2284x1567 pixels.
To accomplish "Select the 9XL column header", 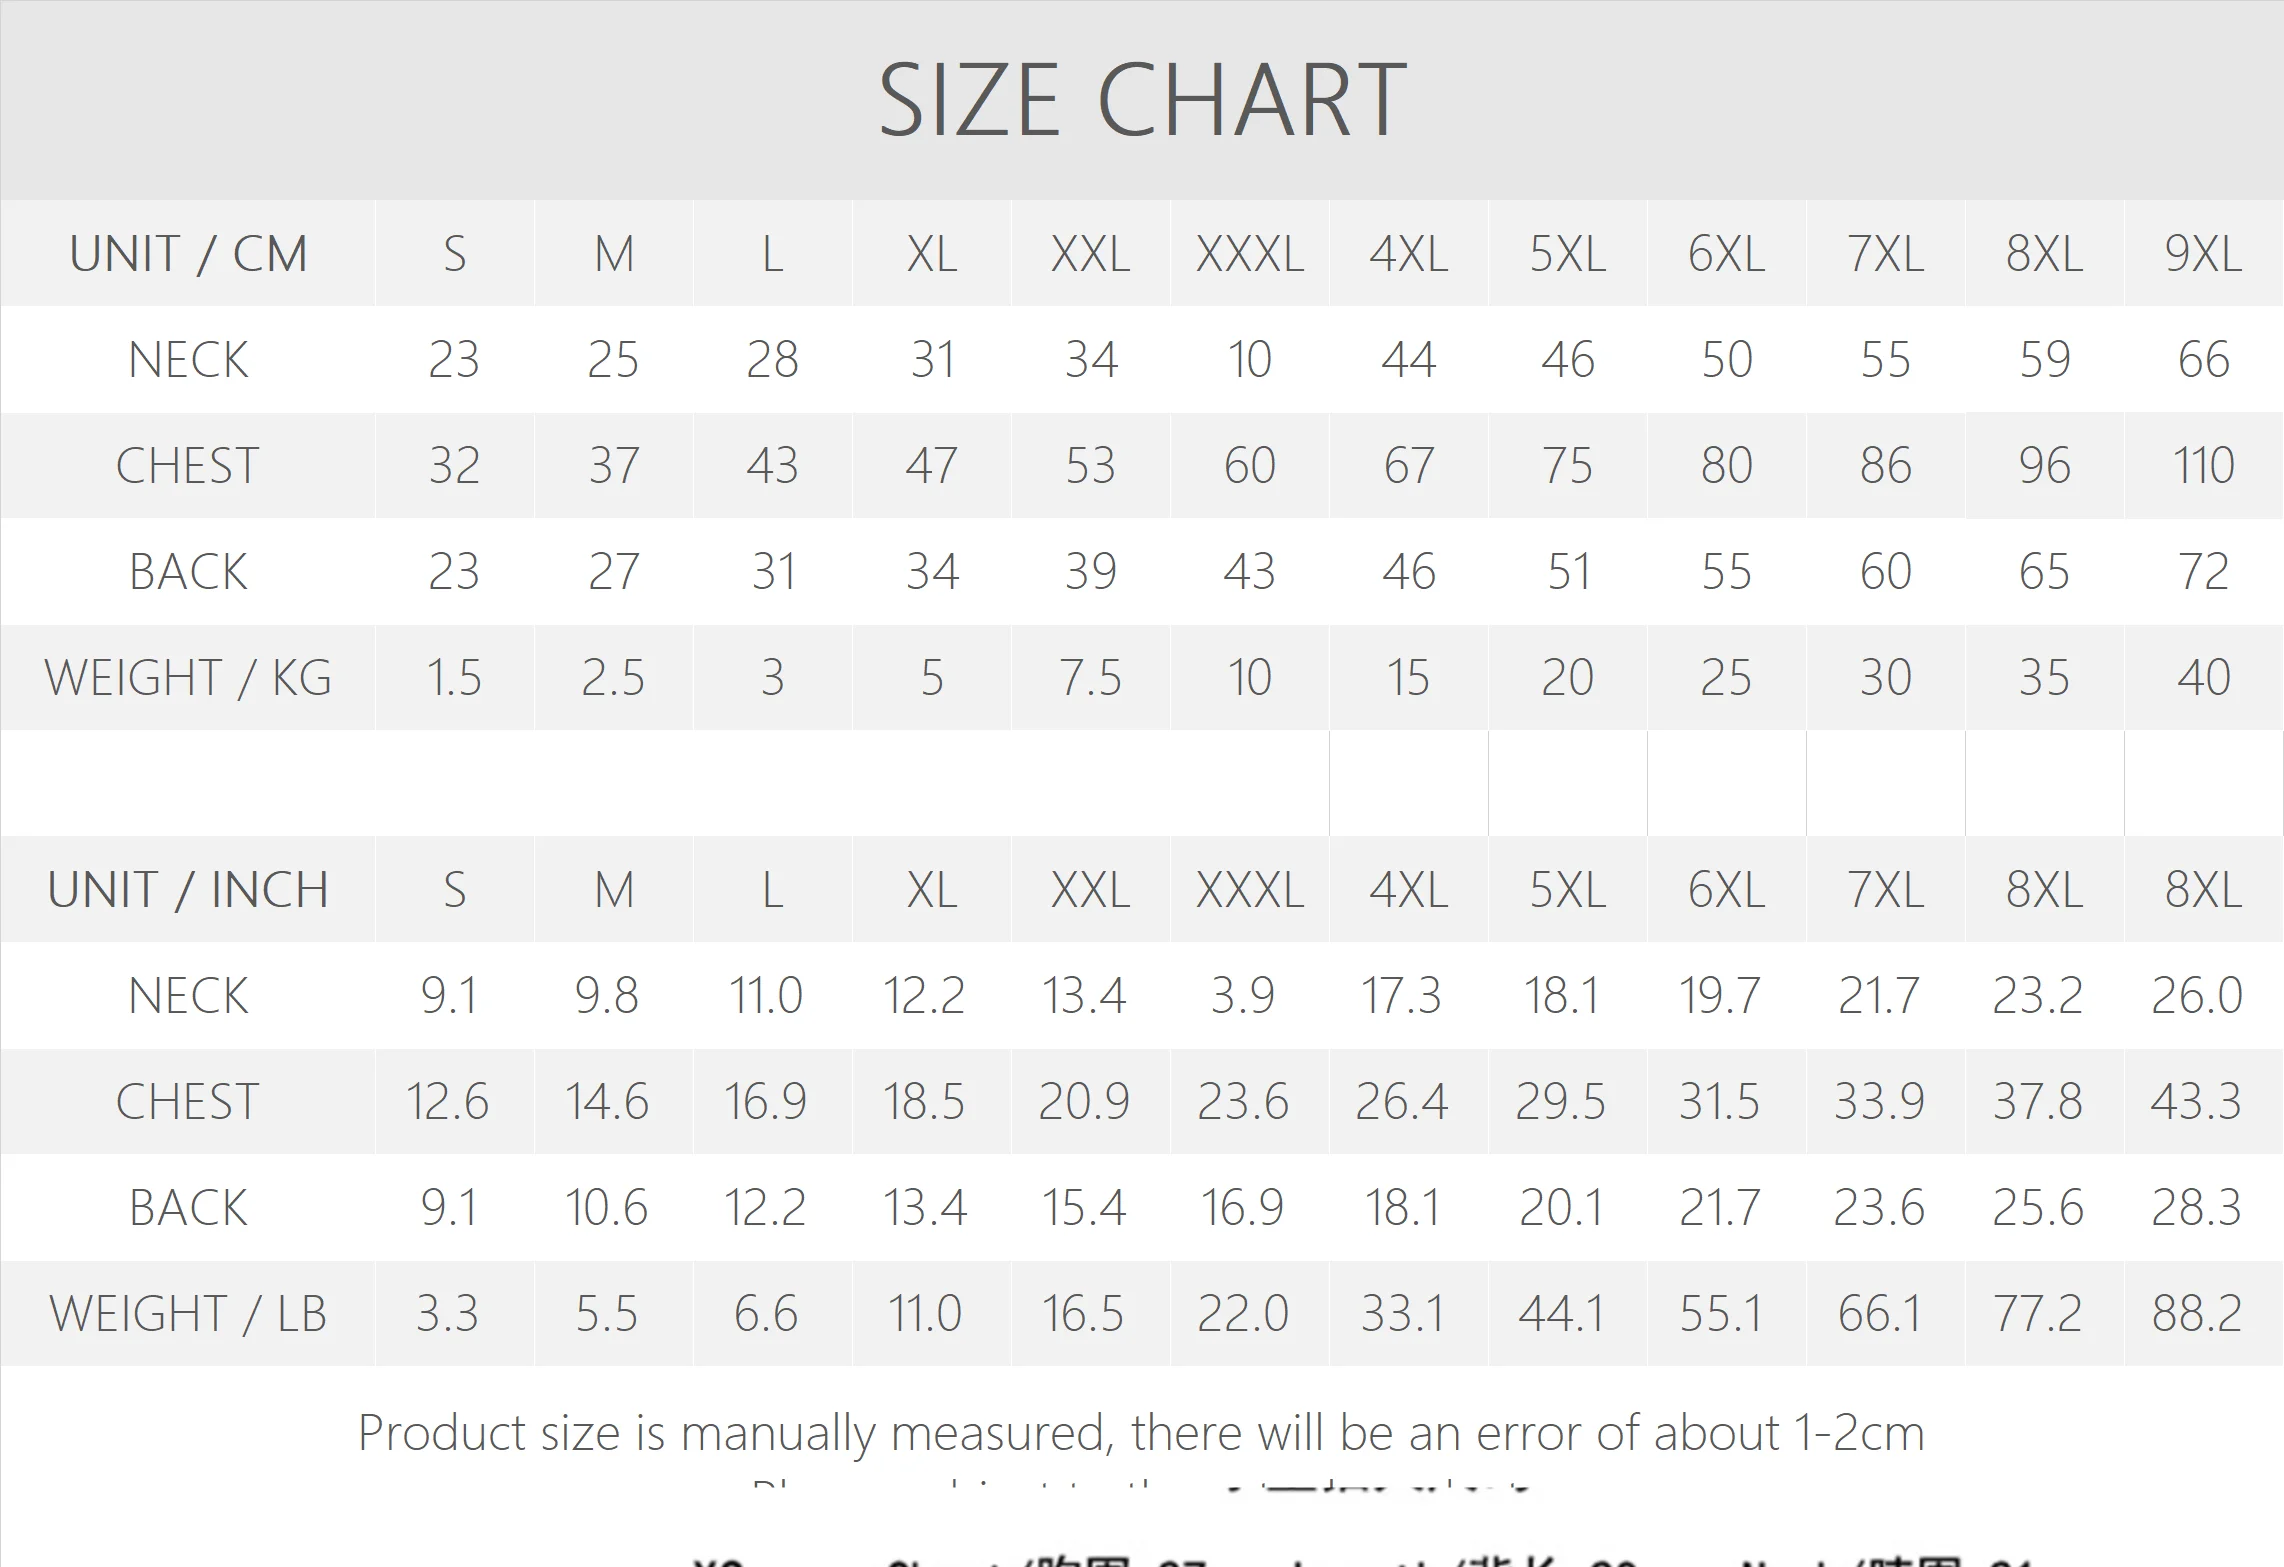I will click(x=2203, y=254).
